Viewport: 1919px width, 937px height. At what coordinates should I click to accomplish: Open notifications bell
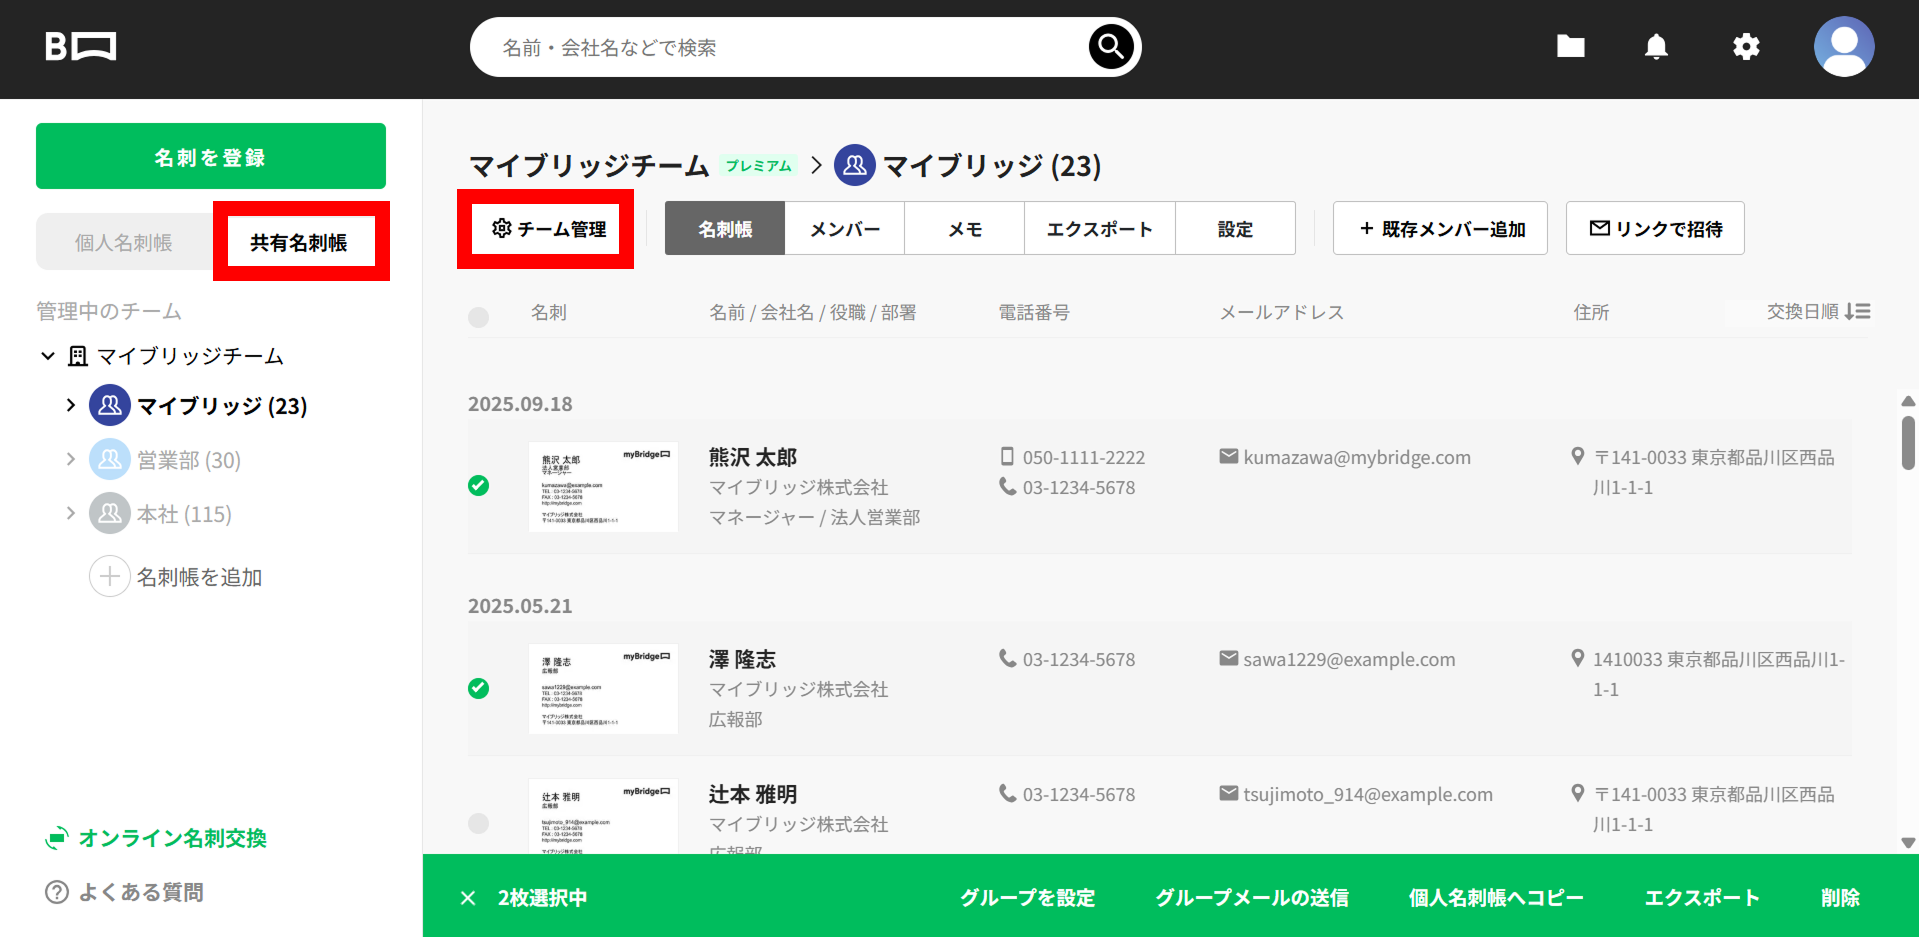[x=1656, y=46]
